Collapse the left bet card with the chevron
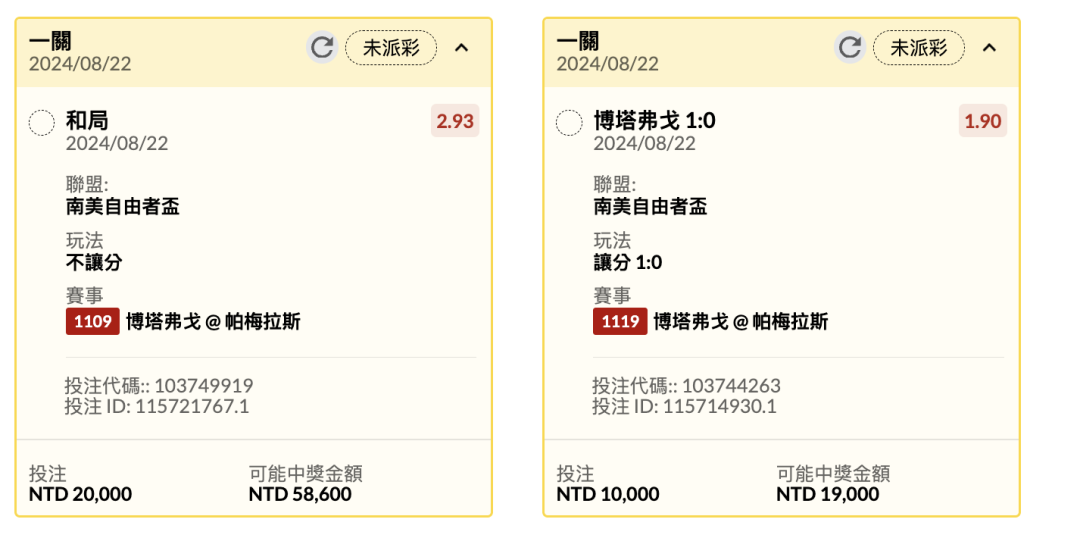The width and height of the screenshot is (1080, 538). click(x=461, y=48)
